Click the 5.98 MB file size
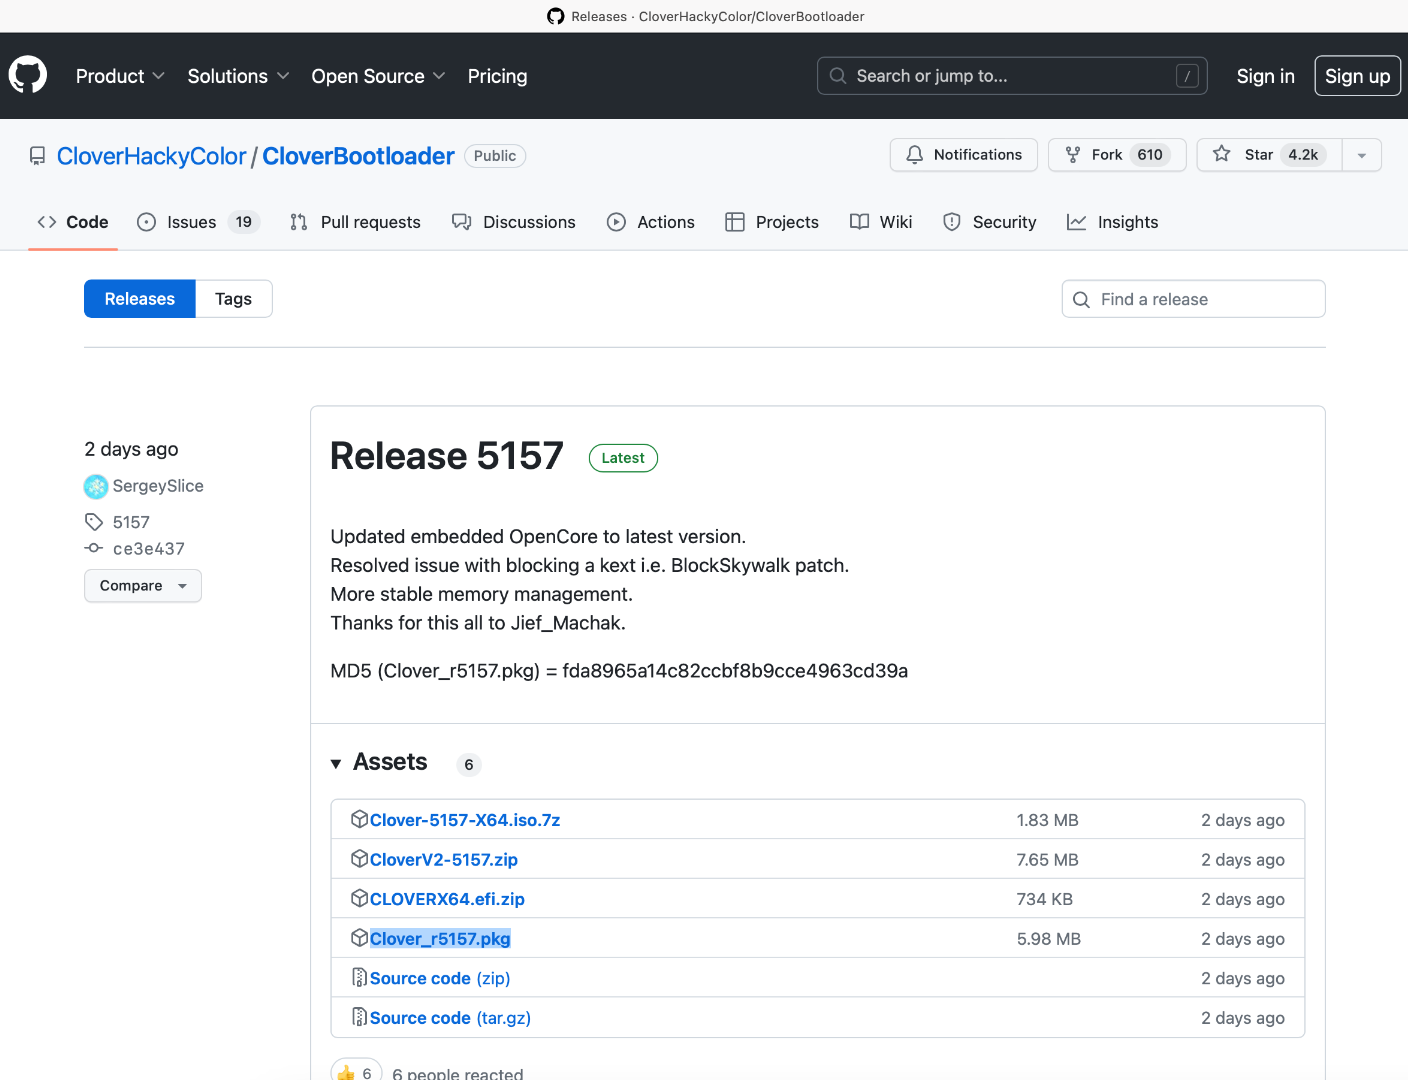This screenshot has height=1080, width=1408. pos(1049,939)
